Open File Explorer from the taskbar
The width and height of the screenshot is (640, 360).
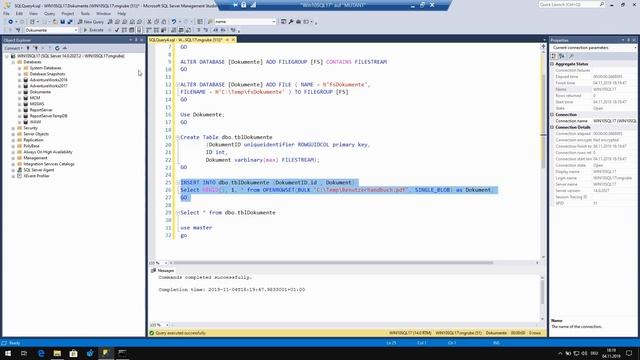point(57,353)
